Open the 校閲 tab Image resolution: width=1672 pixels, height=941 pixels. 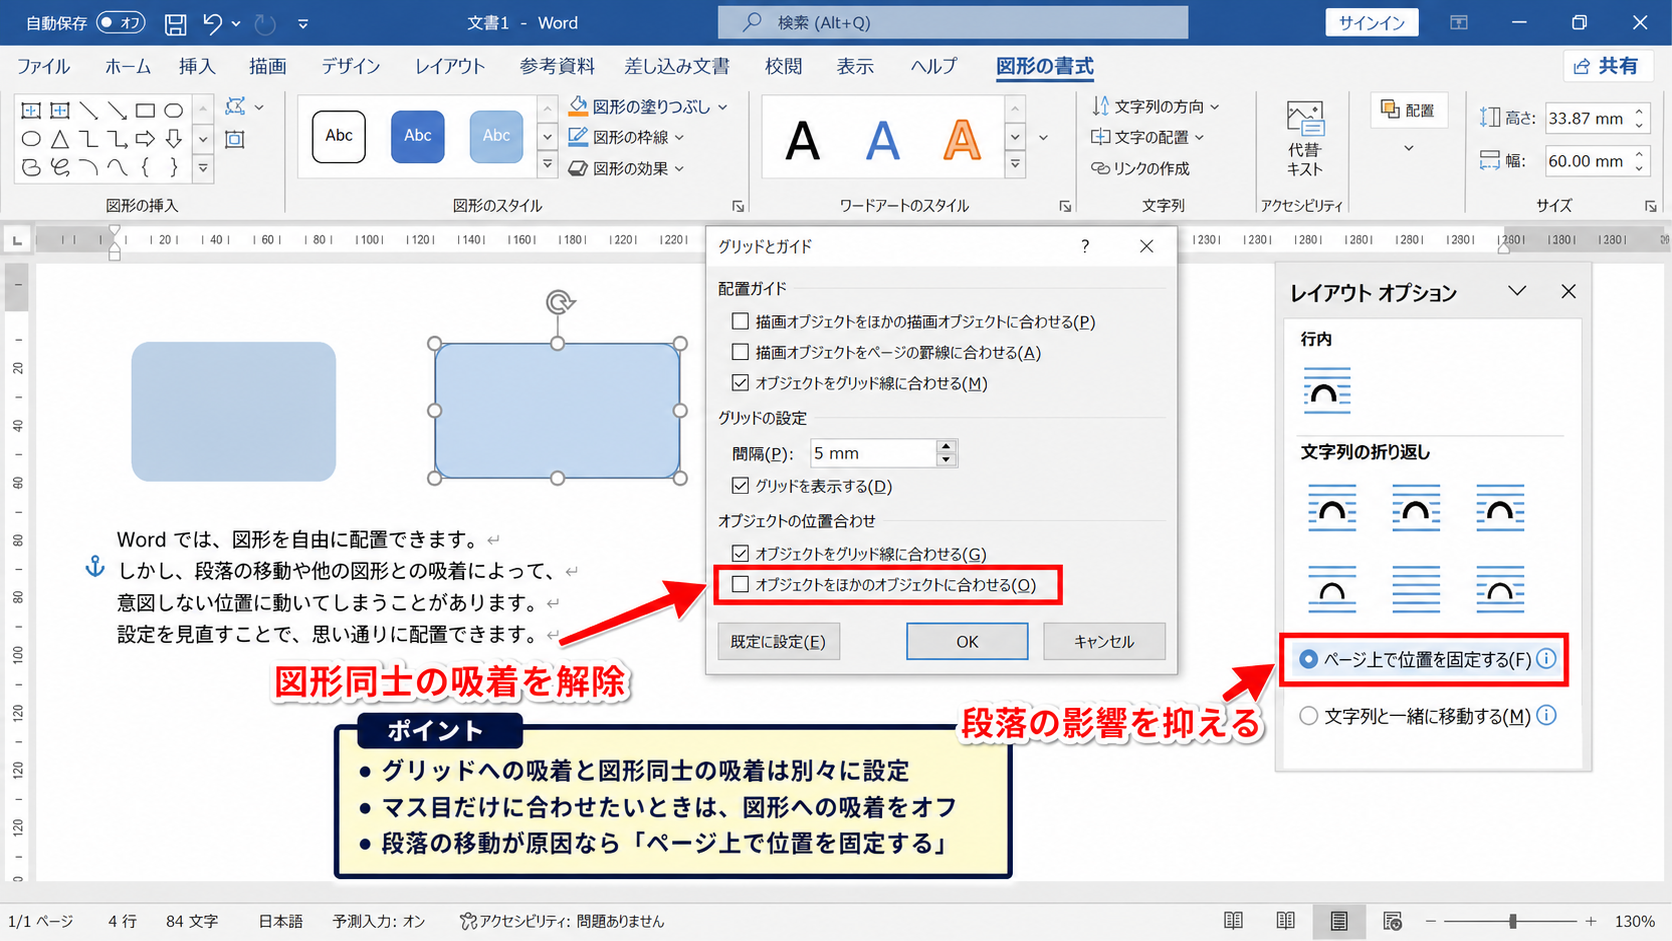[783, 66]
